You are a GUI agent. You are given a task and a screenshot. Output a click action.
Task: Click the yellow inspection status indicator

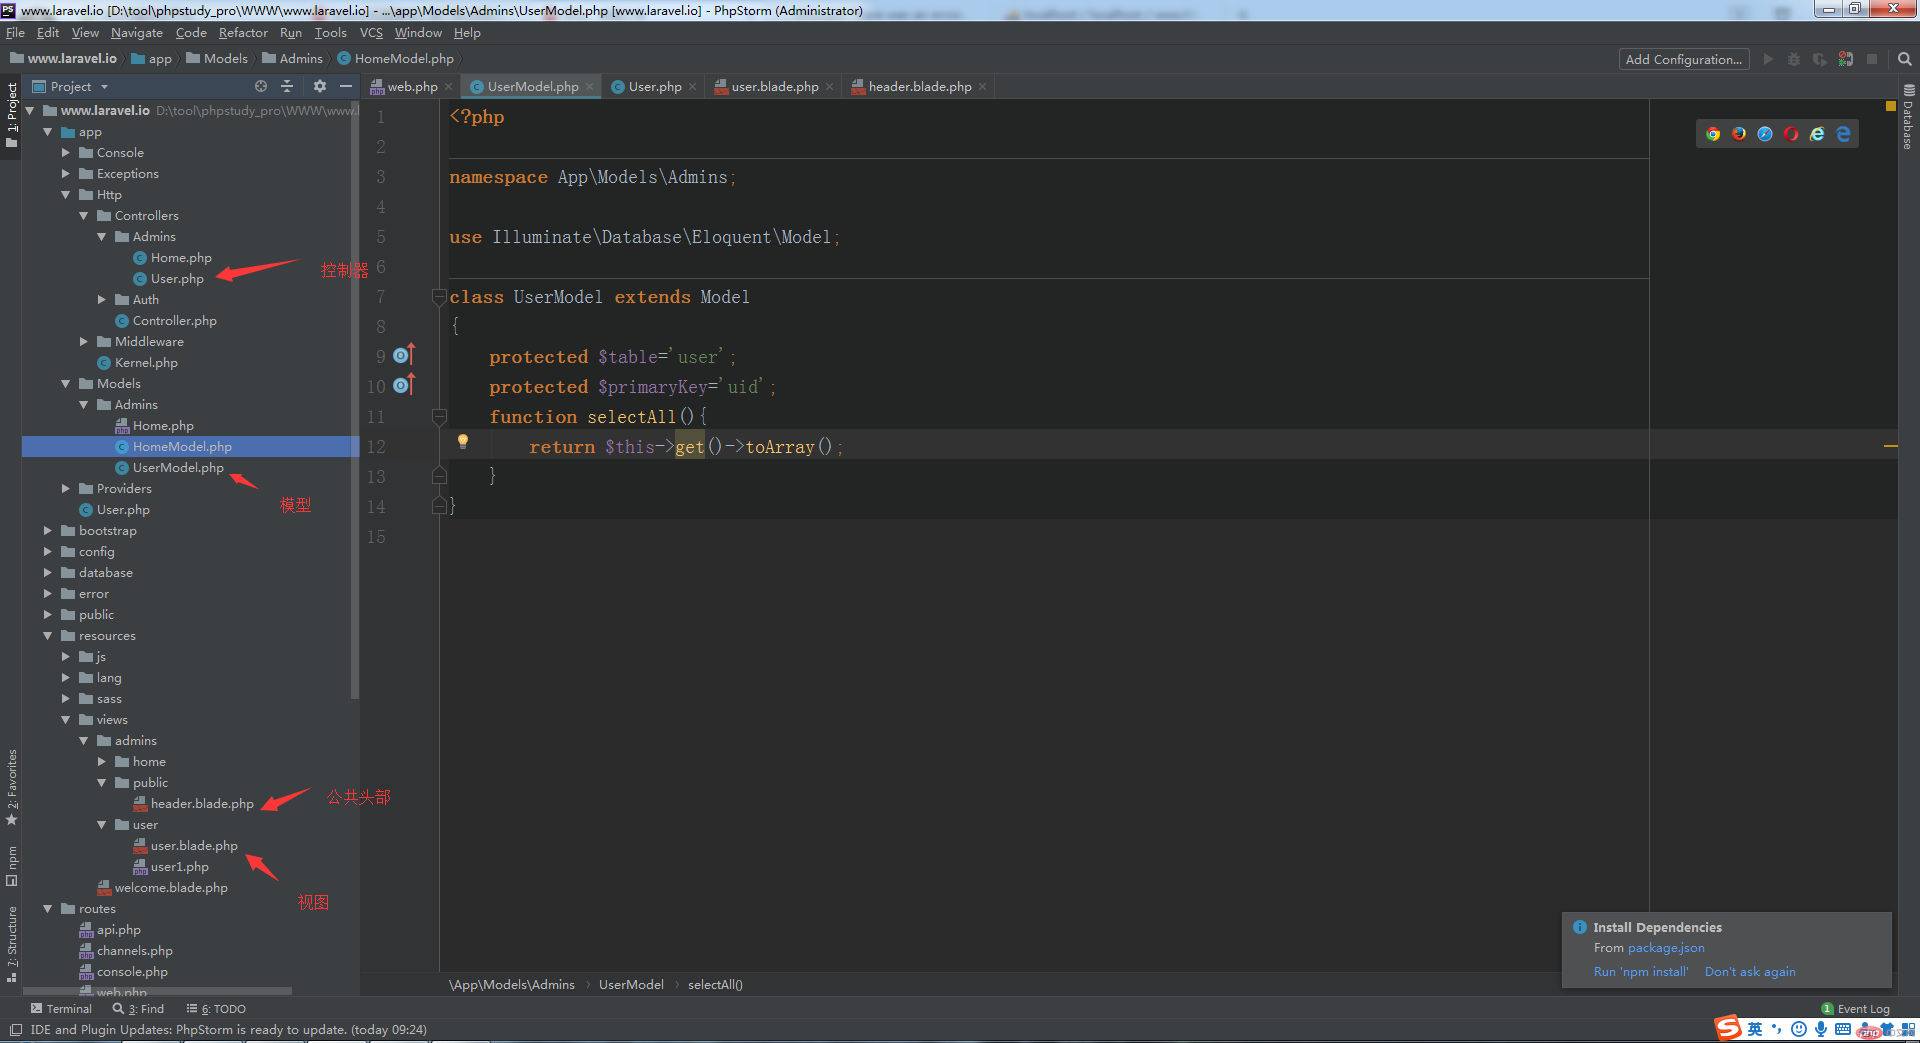tap(1890, 106)
